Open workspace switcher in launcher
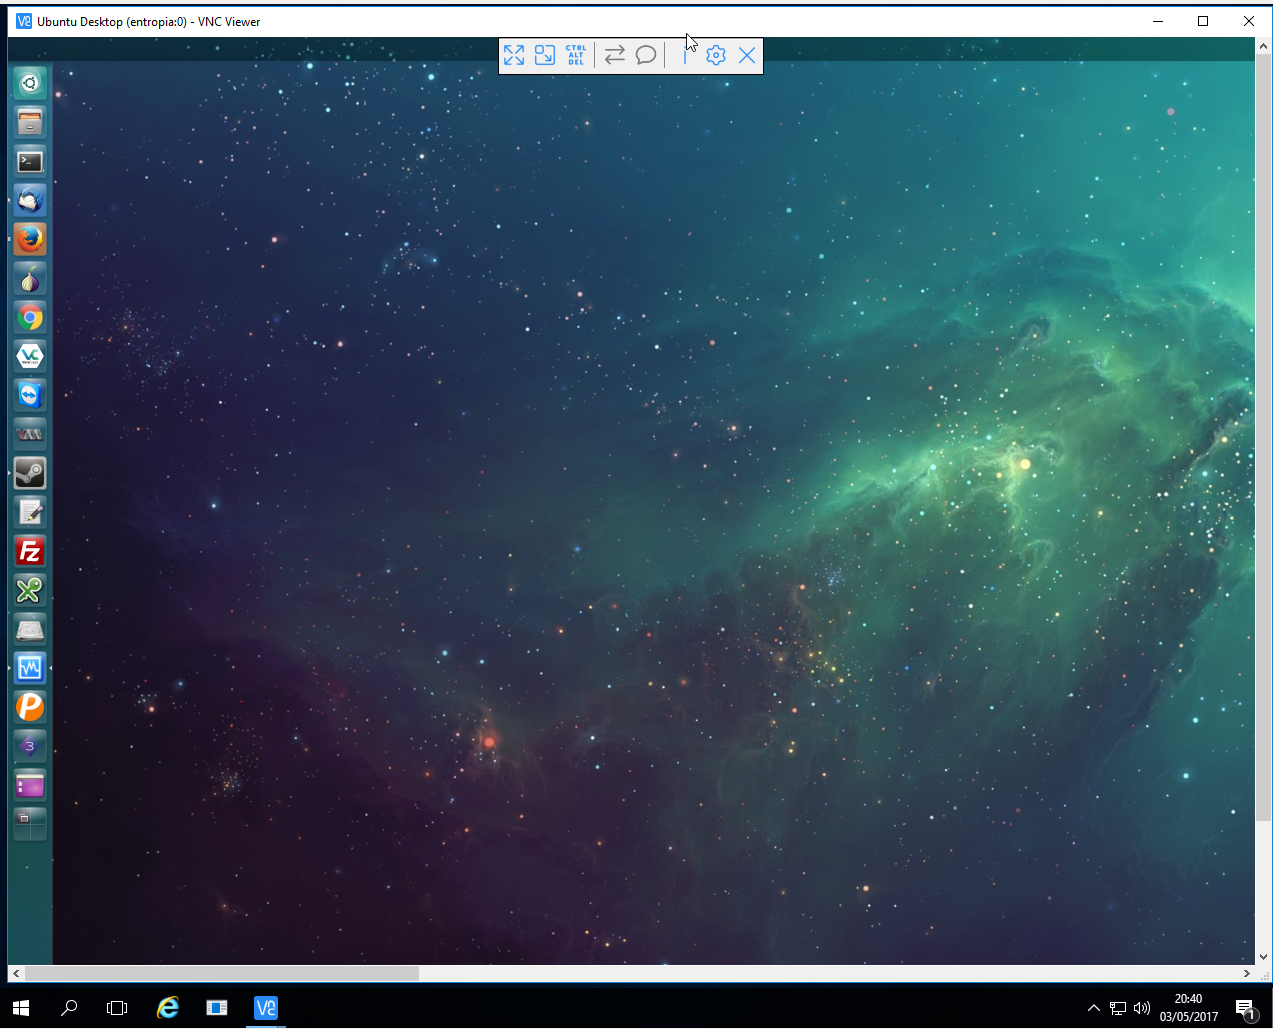The image size is (1273, 1029). point(30,824)
